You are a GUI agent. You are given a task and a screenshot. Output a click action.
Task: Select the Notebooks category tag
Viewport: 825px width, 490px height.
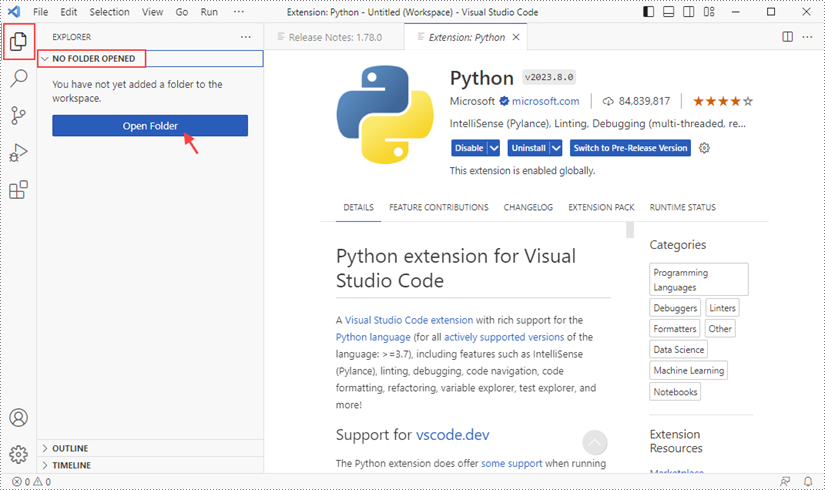point(675,392)
